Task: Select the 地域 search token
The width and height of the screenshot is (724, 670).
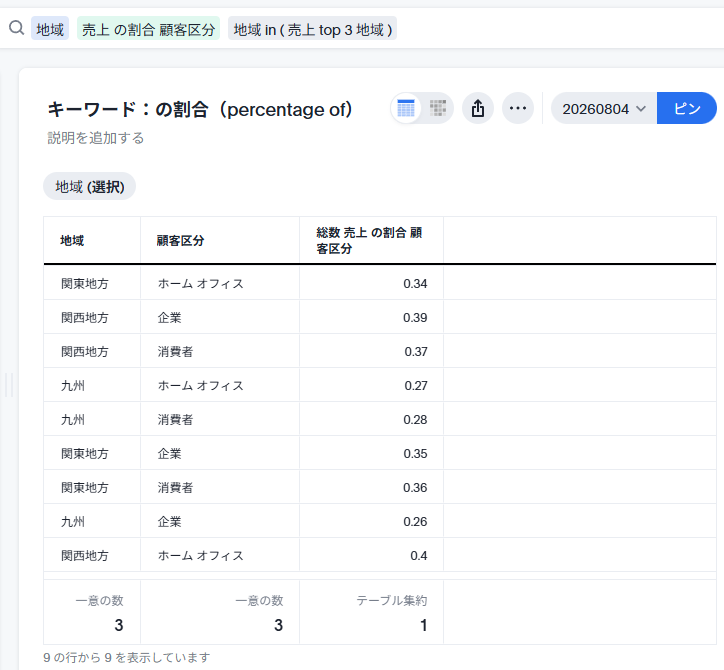Action: coord(50,30)
